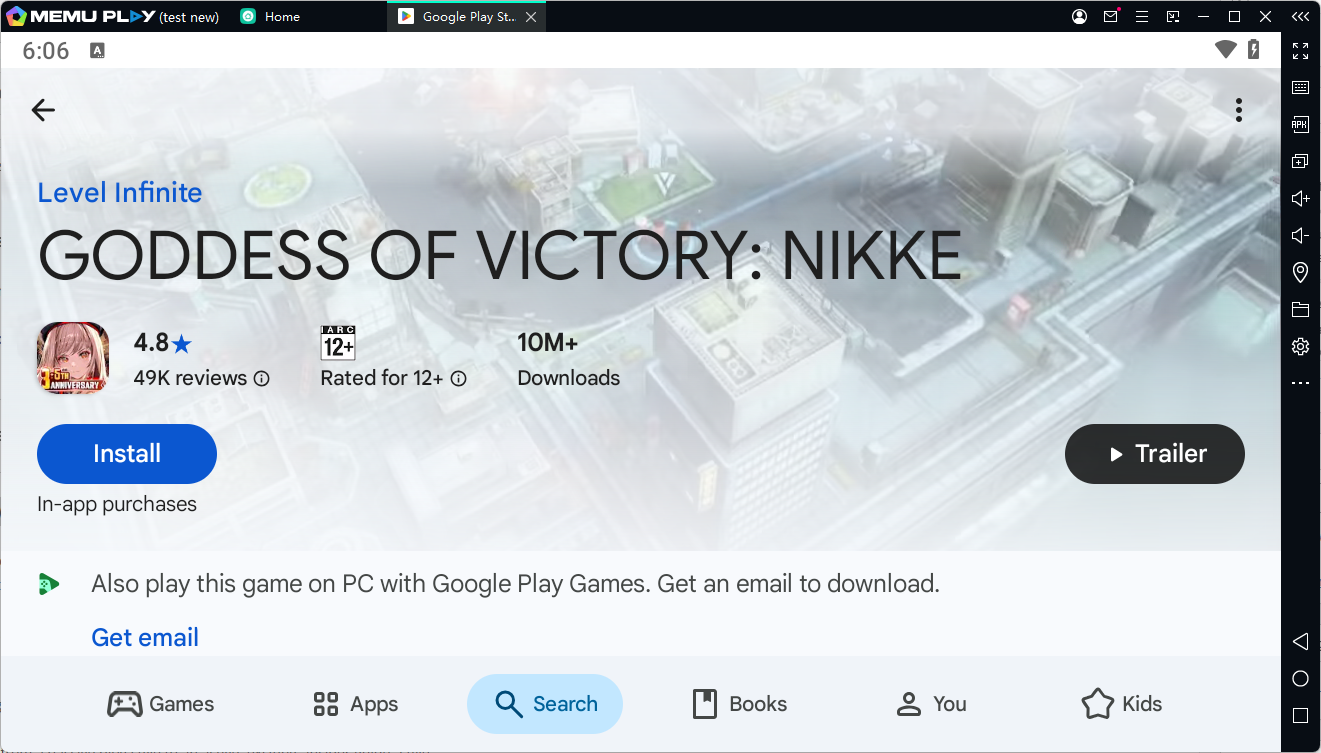This screenshot has width=1321, height=753.
Task: Switch to the Games tab
Action: tap(161, 704)
